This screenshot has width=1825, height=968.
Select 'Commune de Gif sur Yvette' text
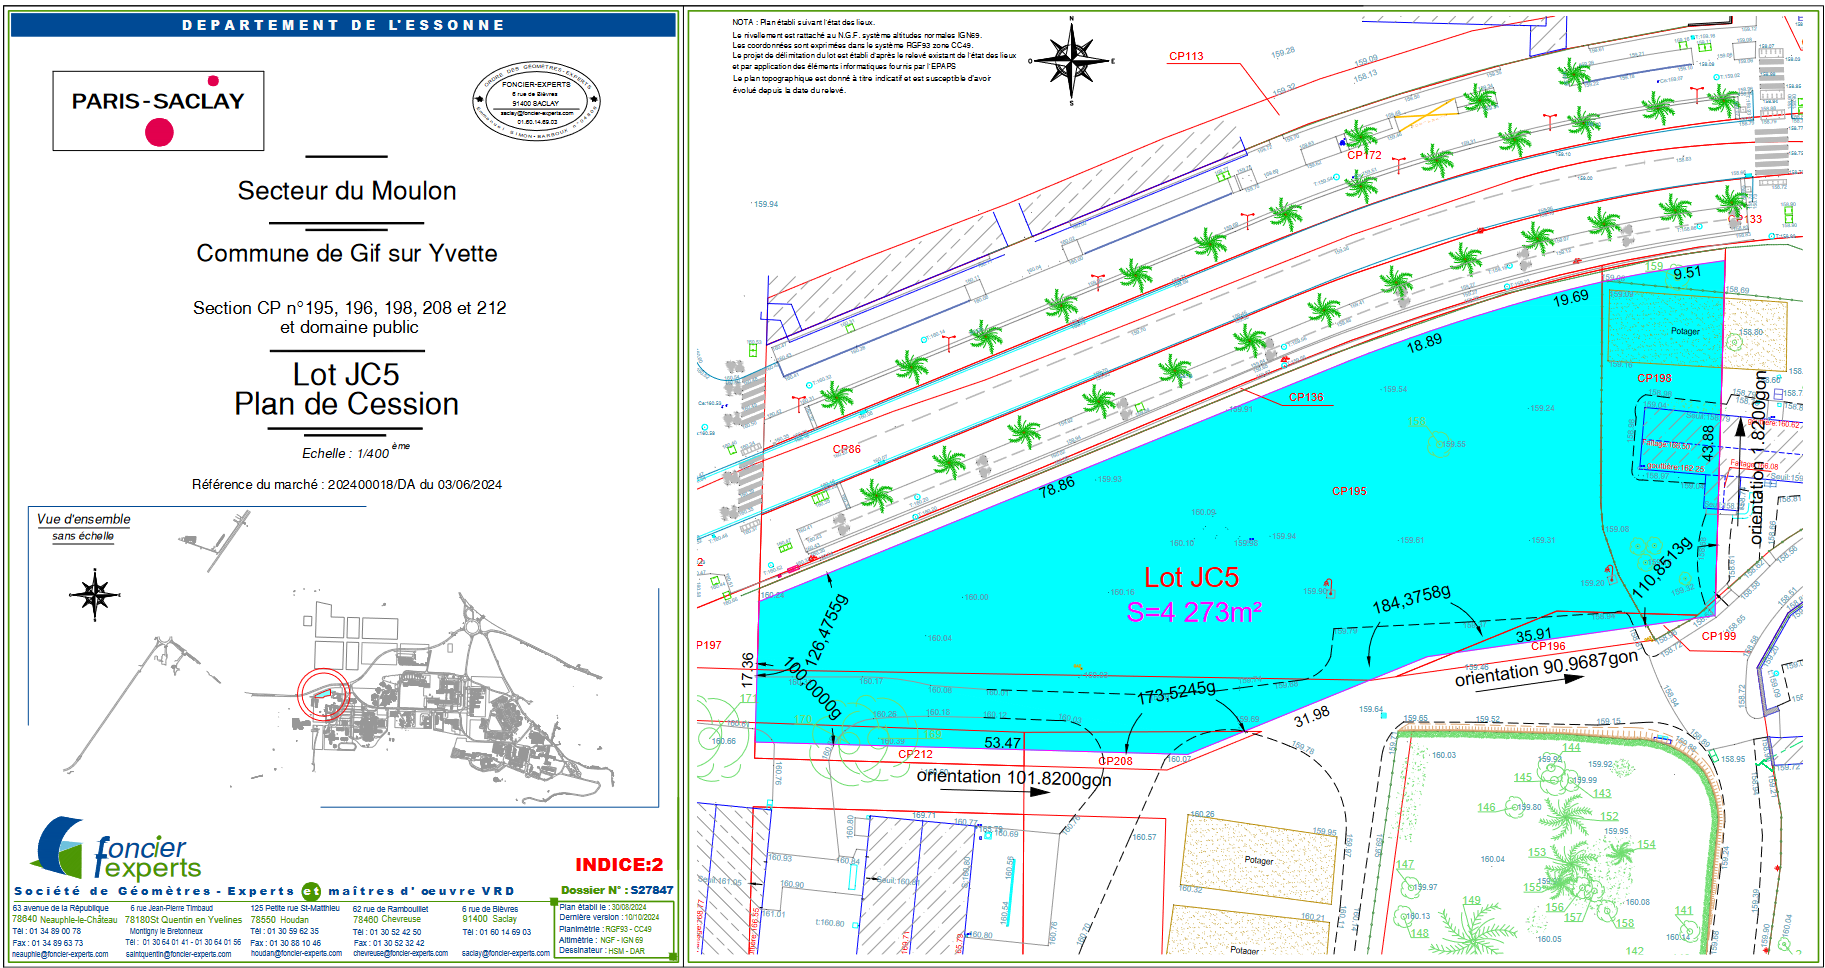click(x=347, y=253)
